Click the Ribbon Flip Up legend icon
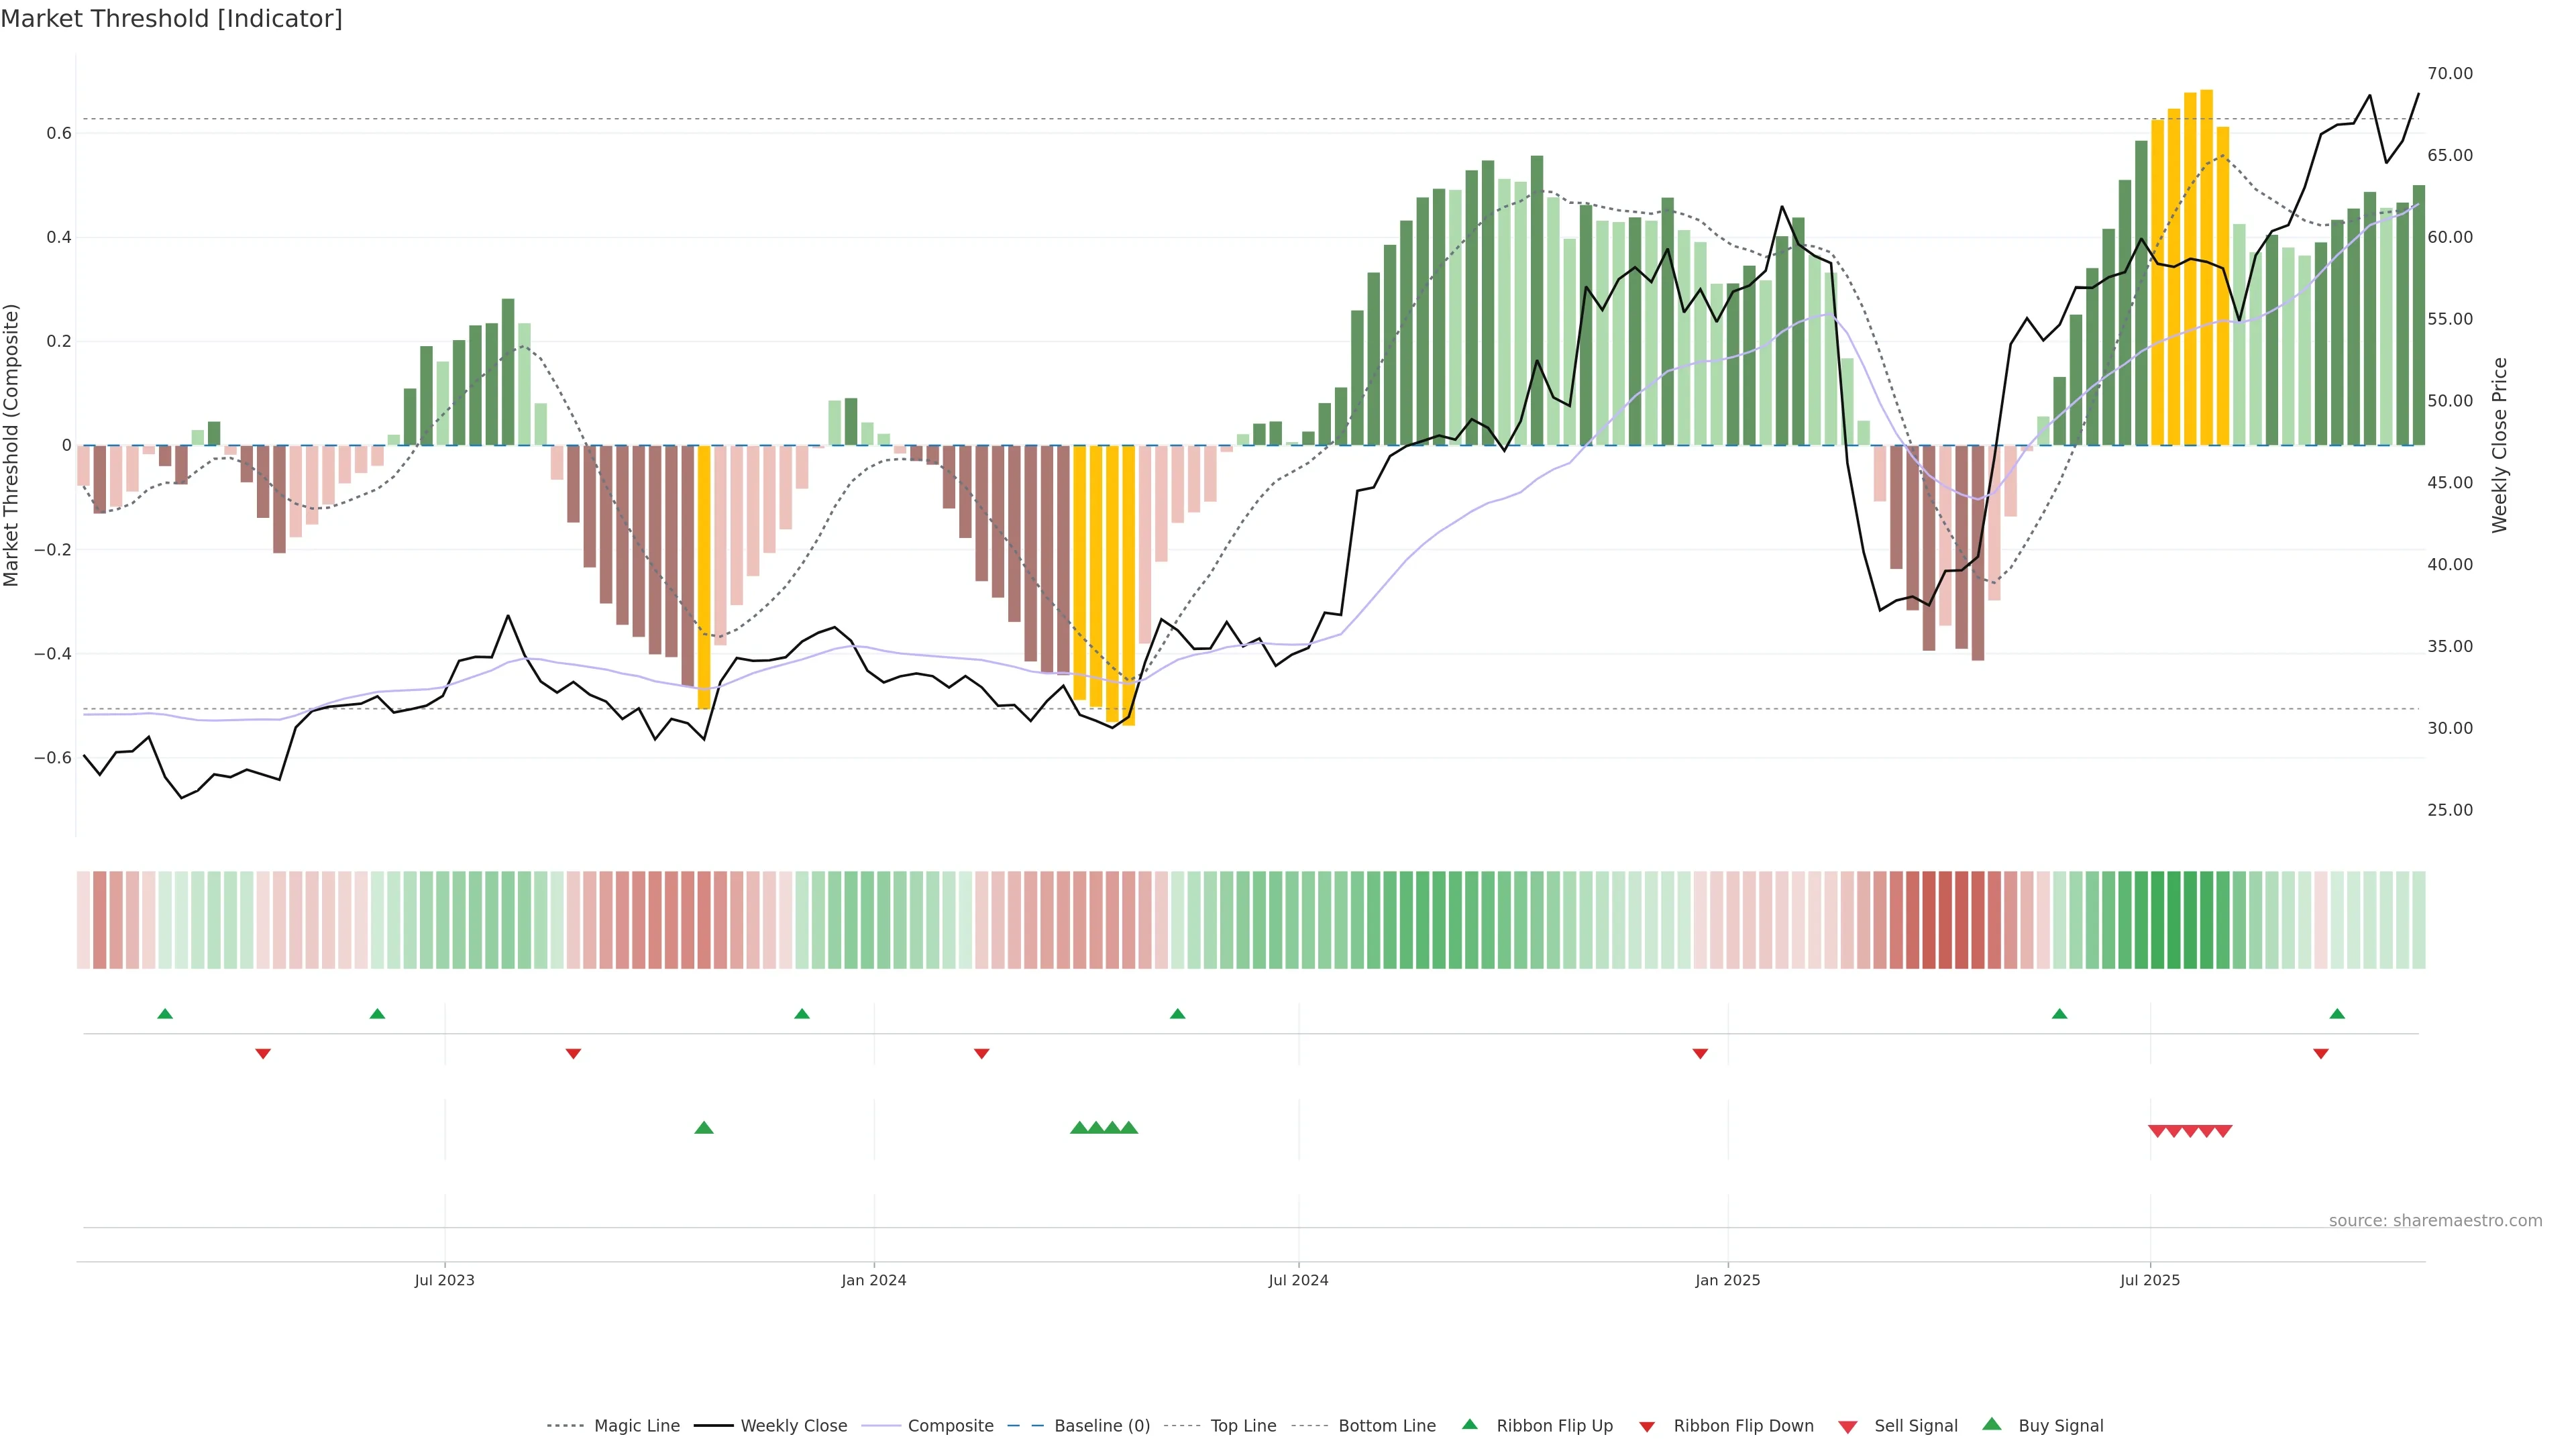2576x1449 pixels. pos(1469,1424)
